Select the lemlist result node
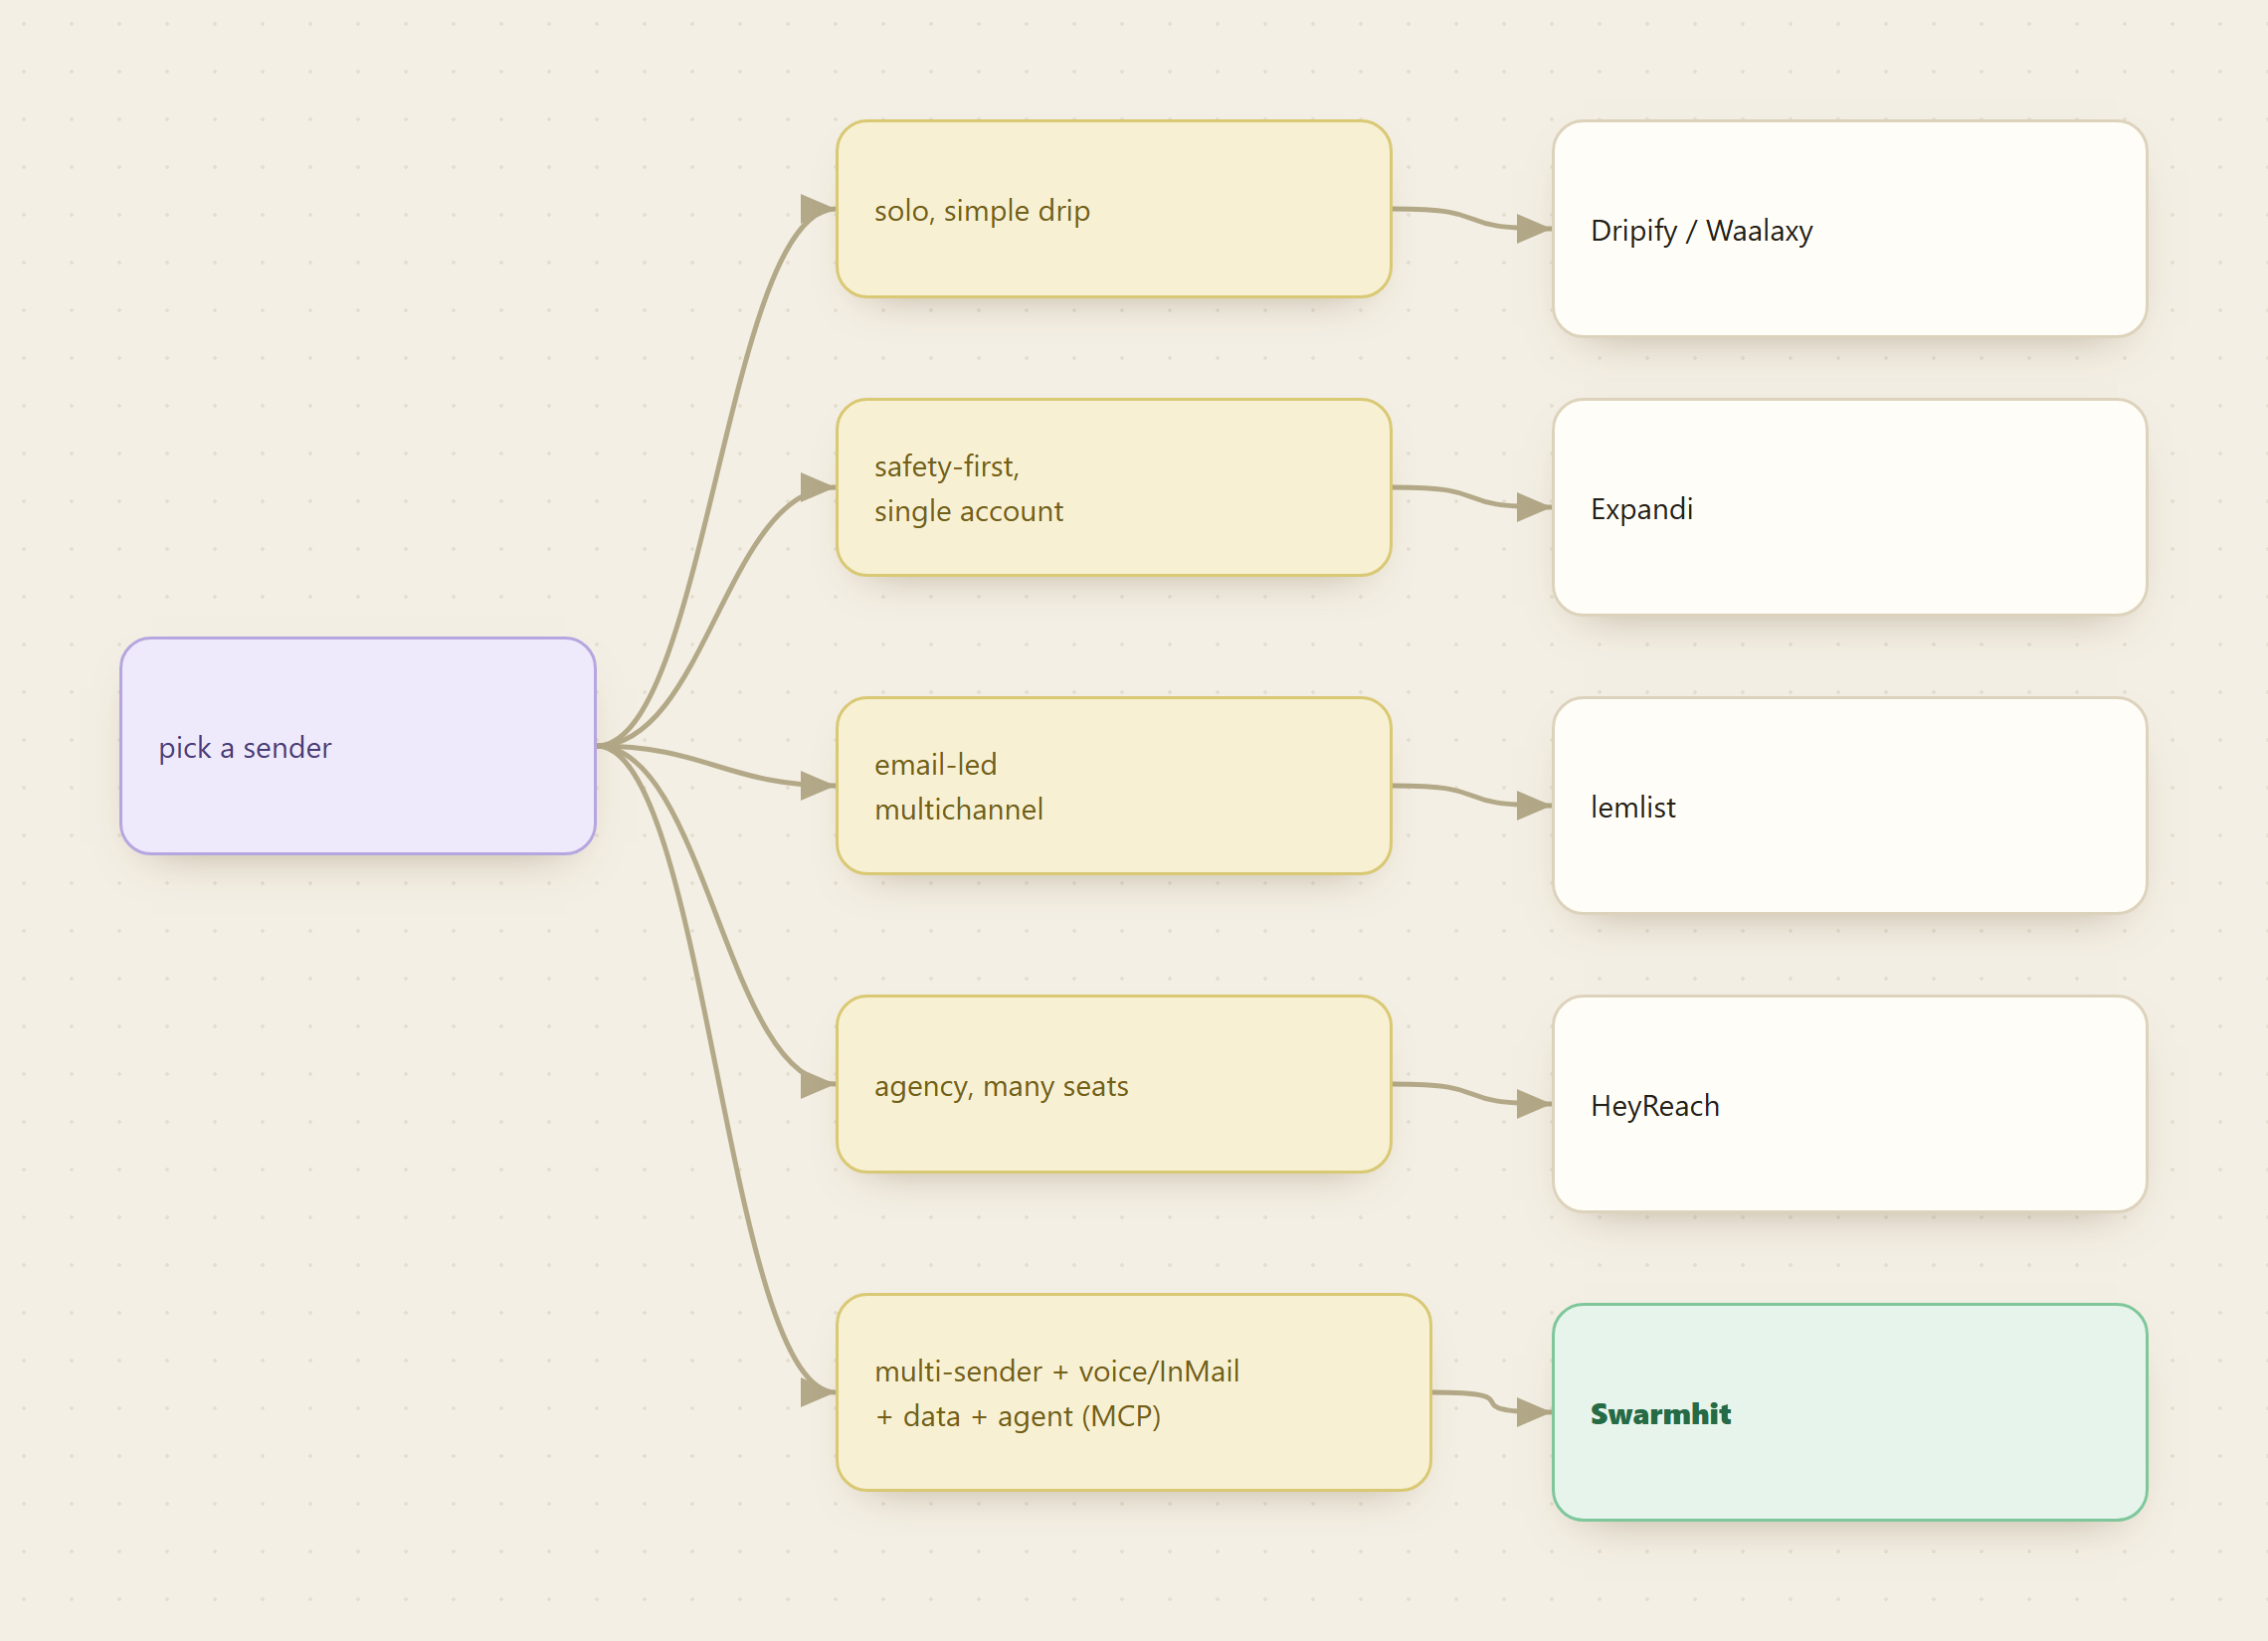 tap(1849, 806)
